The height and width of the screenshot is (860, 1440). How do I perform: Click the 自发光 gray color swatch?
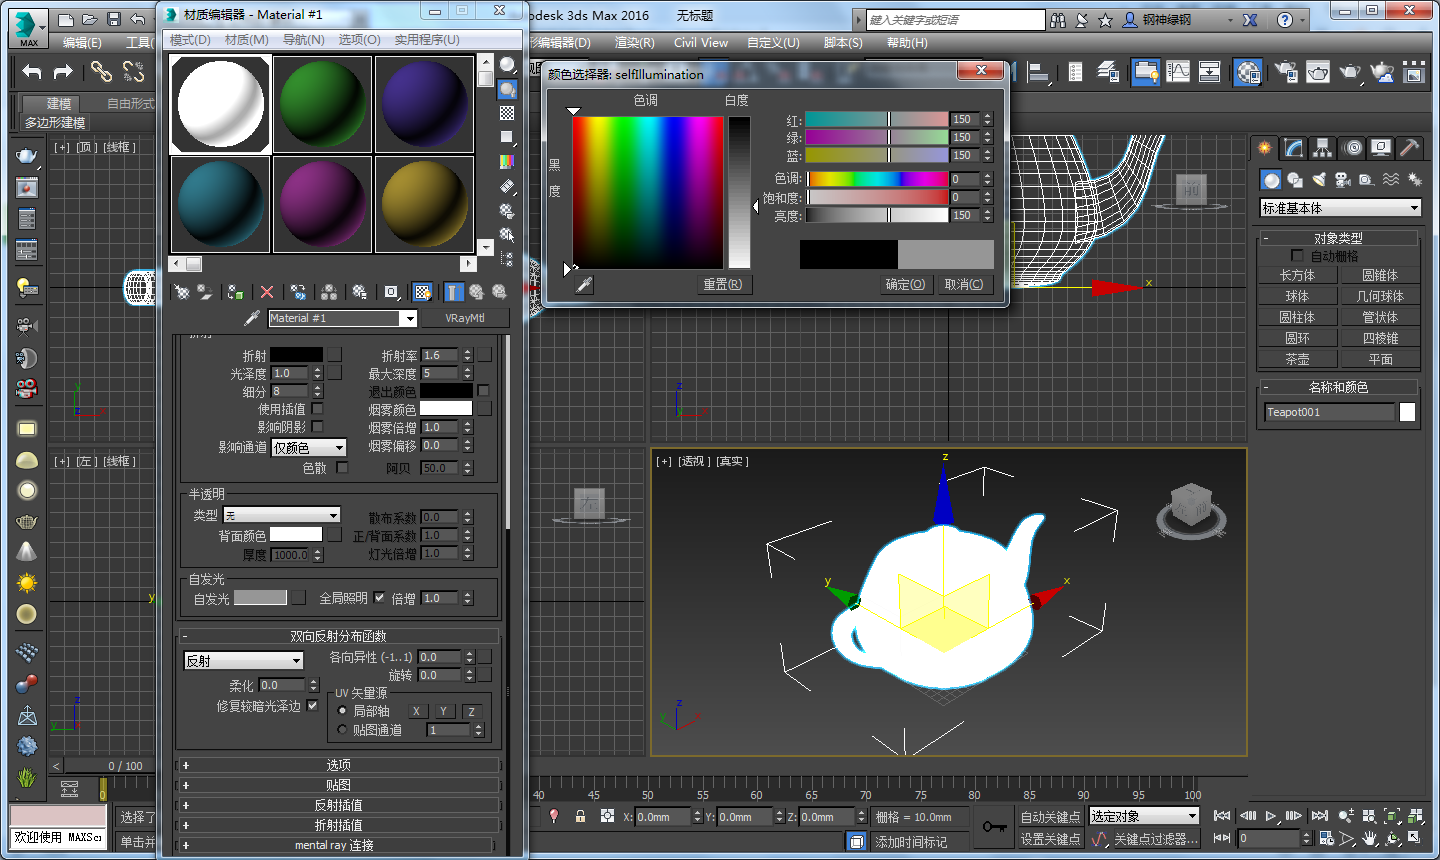click(x=260, y=598)
